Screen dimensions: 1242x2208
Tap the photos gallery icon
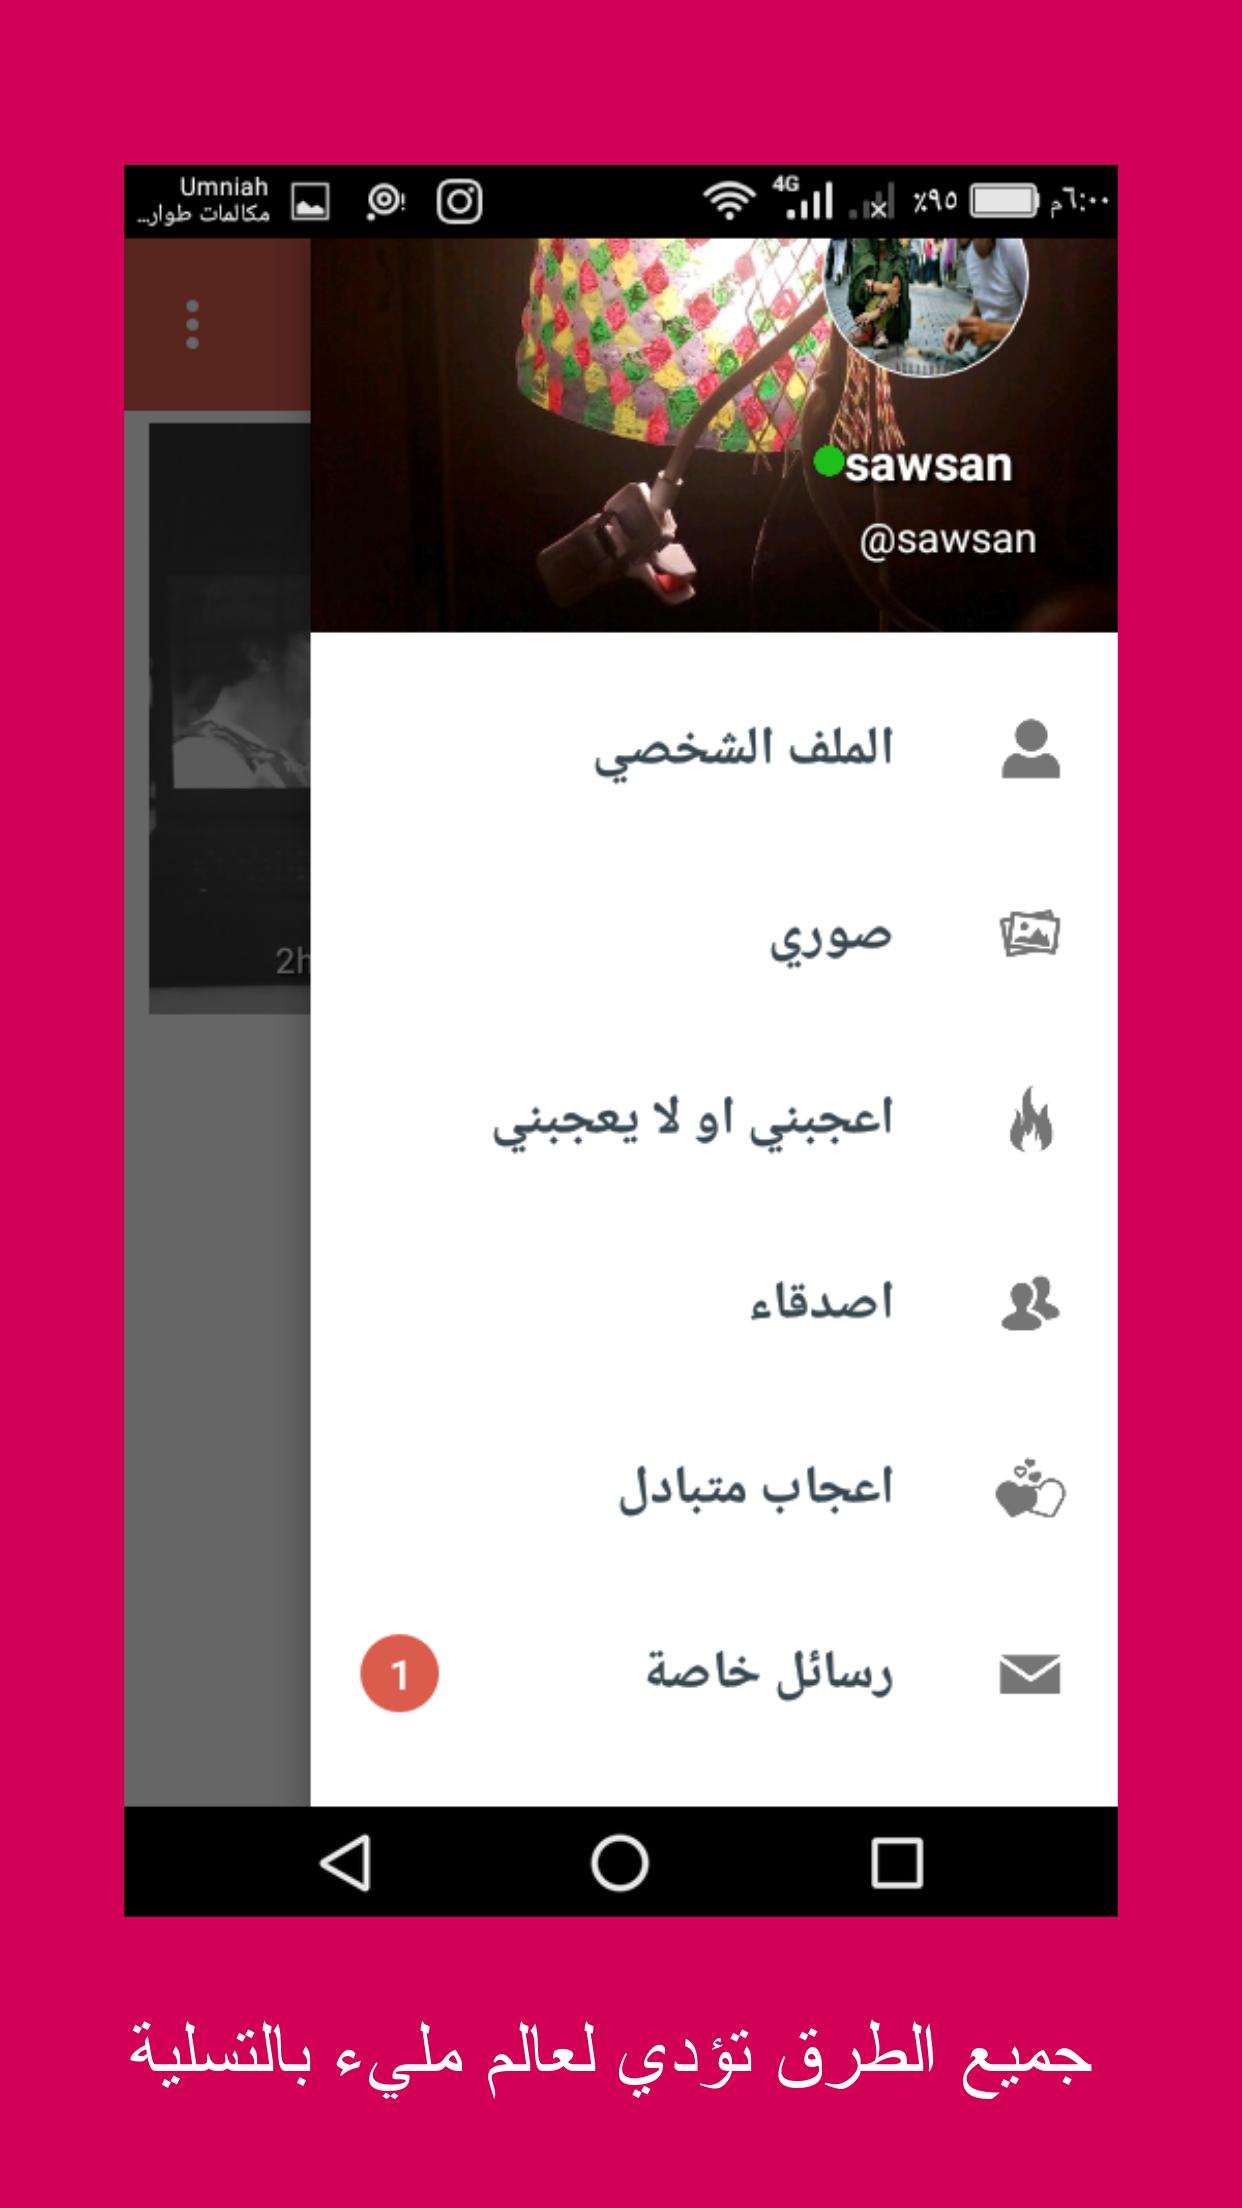pyautogui.click(x=1030, y=934)
